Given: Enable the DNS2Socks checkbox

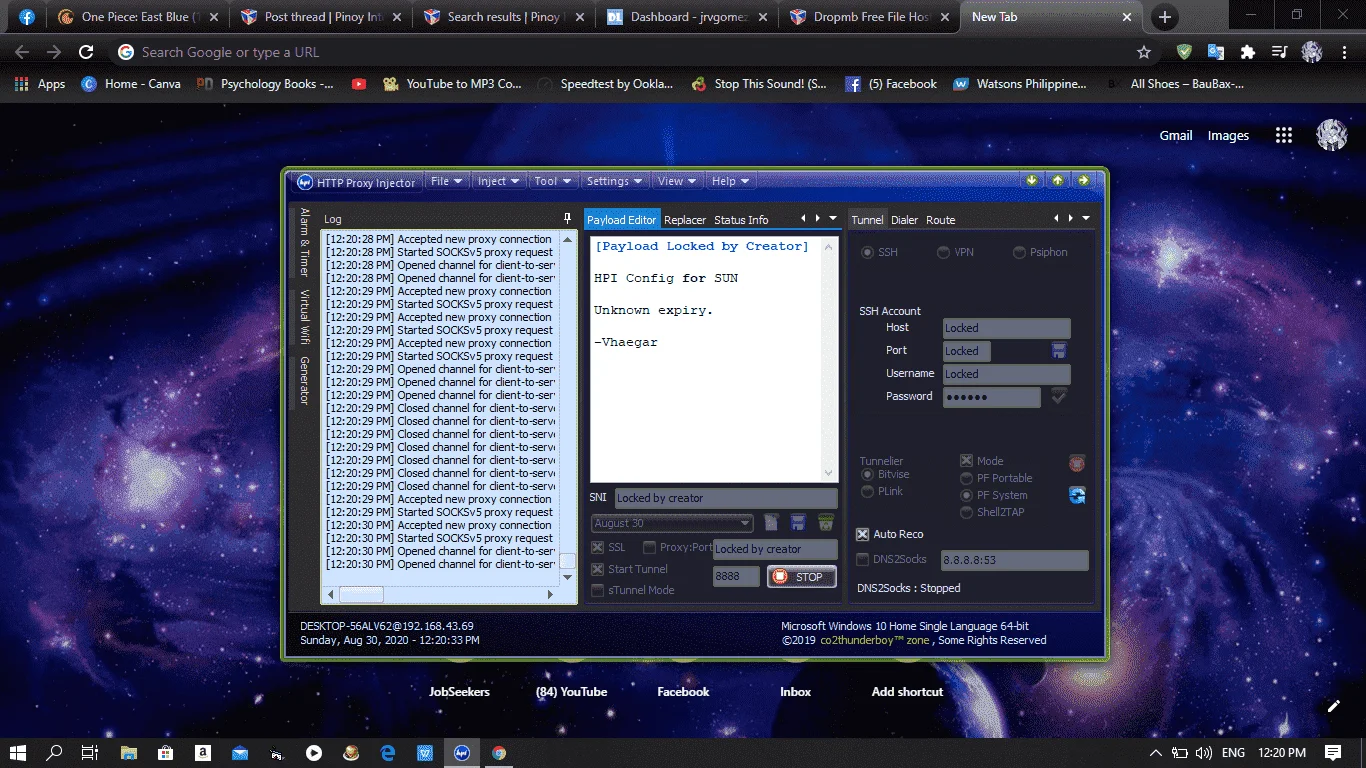Looking at the screenshot, I should click(x=863, y=560).
